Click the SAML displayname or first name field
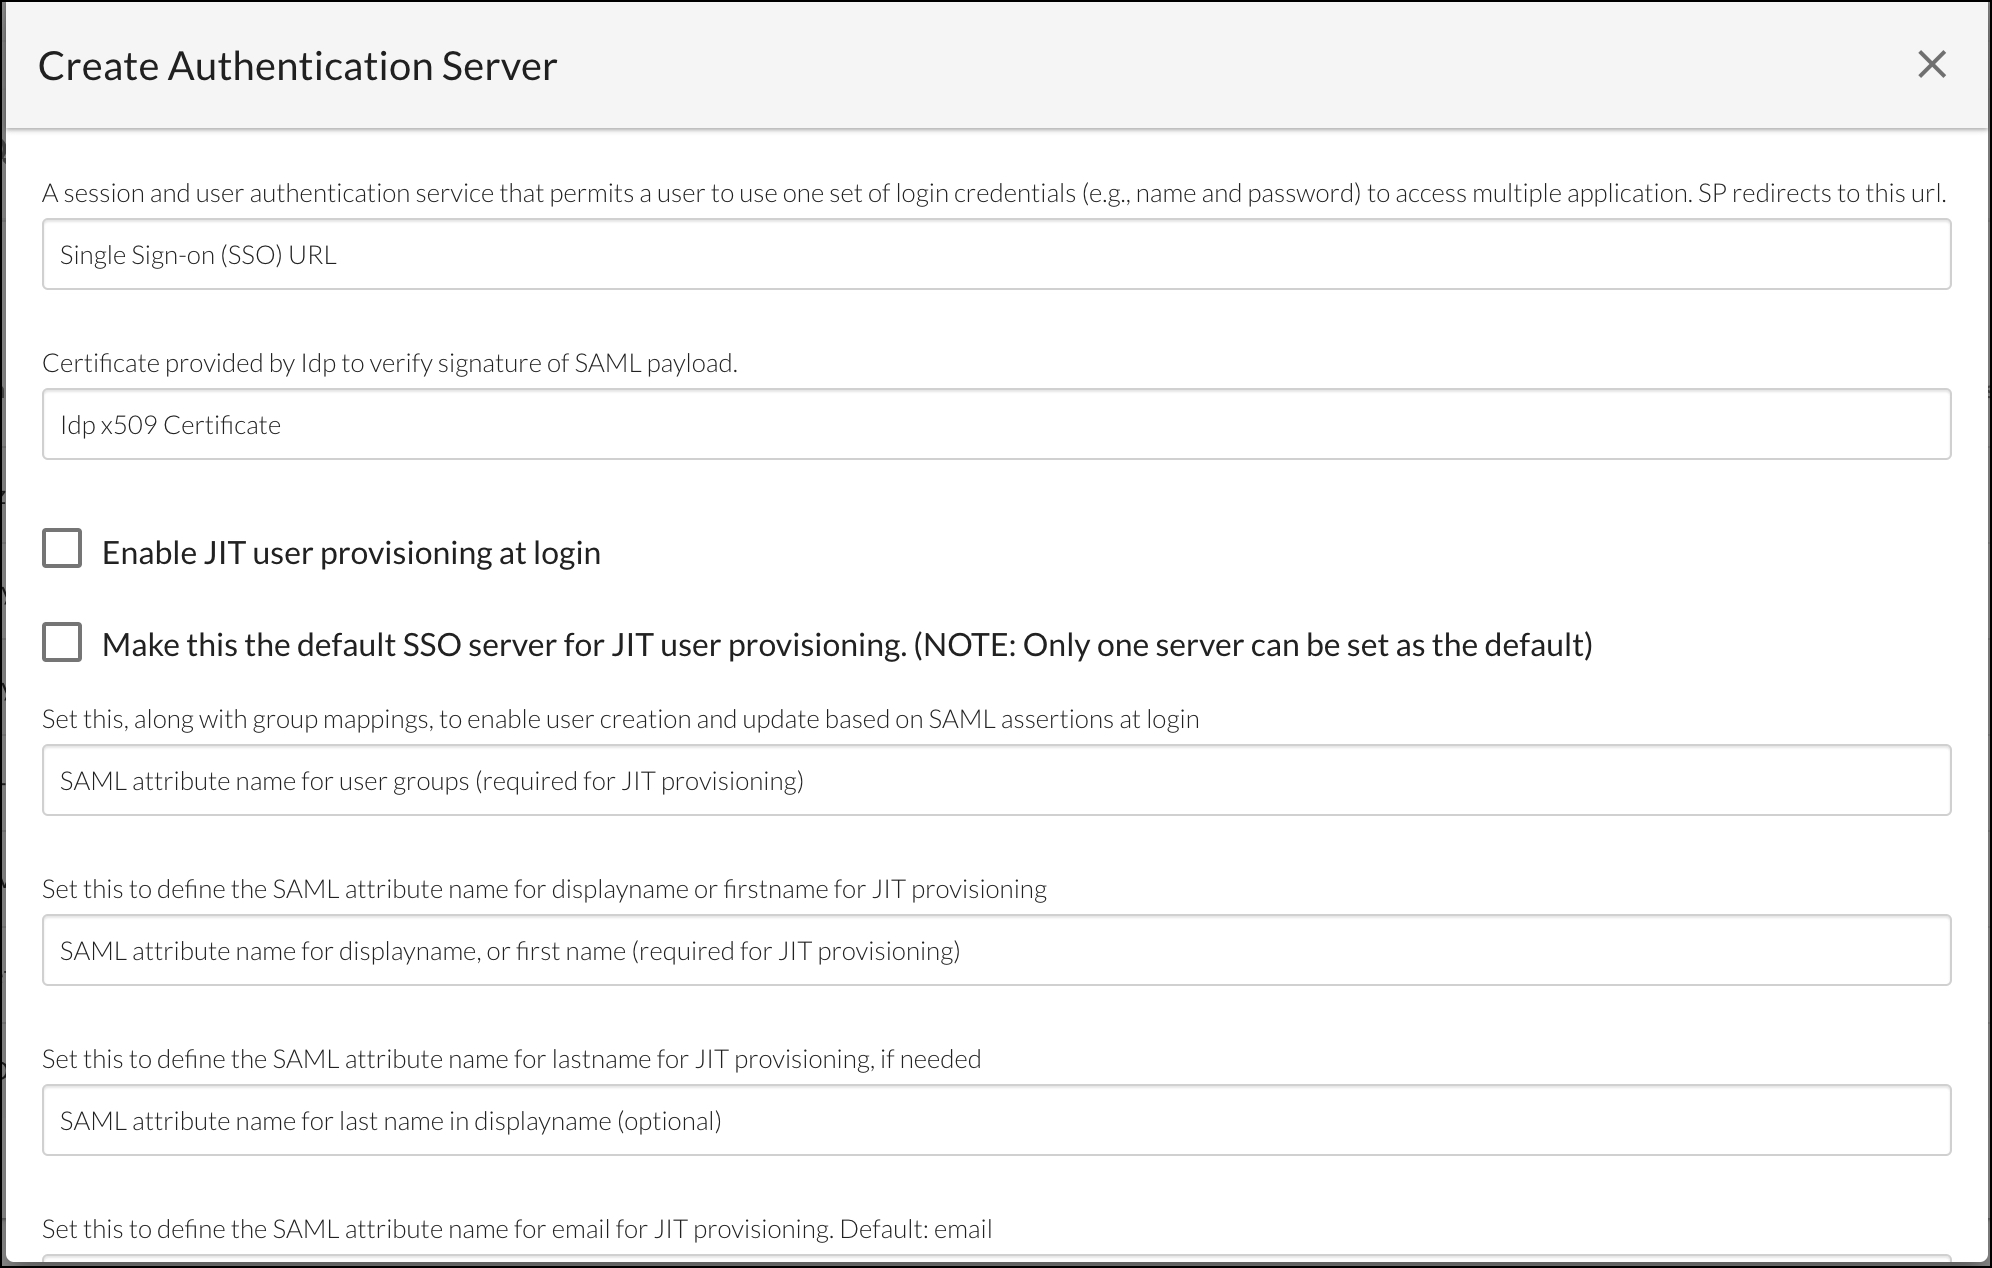The height and width of the screenshot is (1268, 1992). click(x=995, y=951)
